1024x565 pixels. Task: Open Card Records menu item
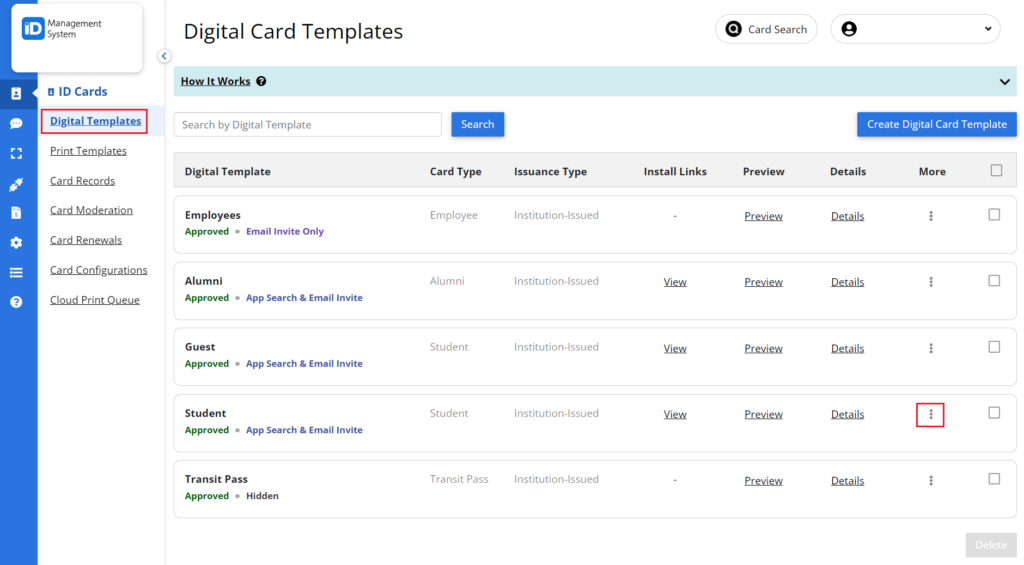(x=82, y=181)
